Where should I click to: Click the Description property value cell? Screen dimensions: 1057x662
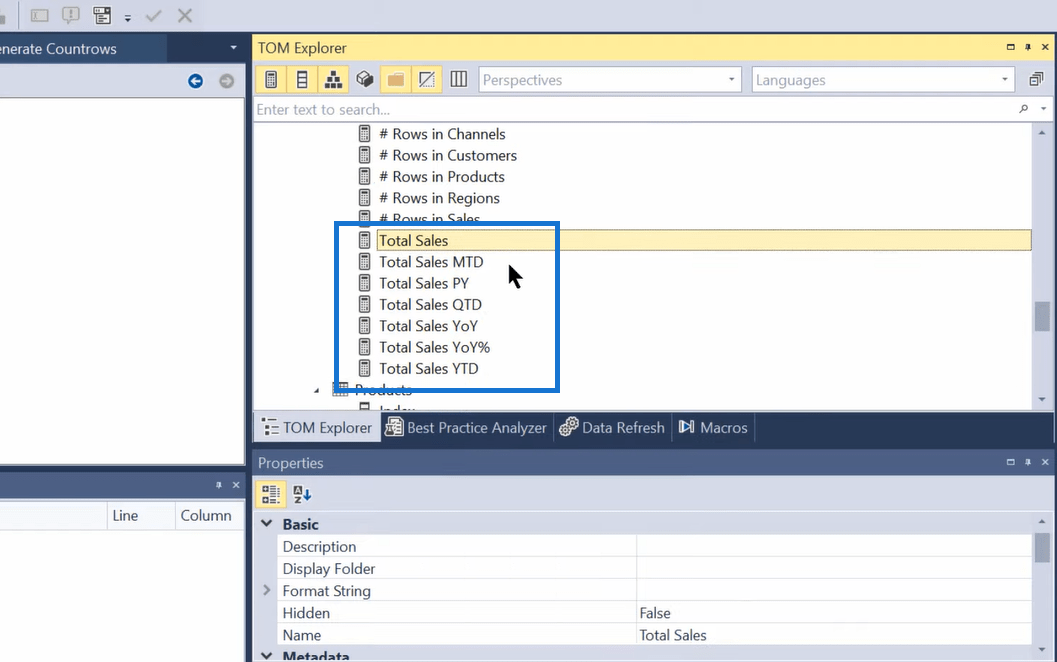(834, 547)
